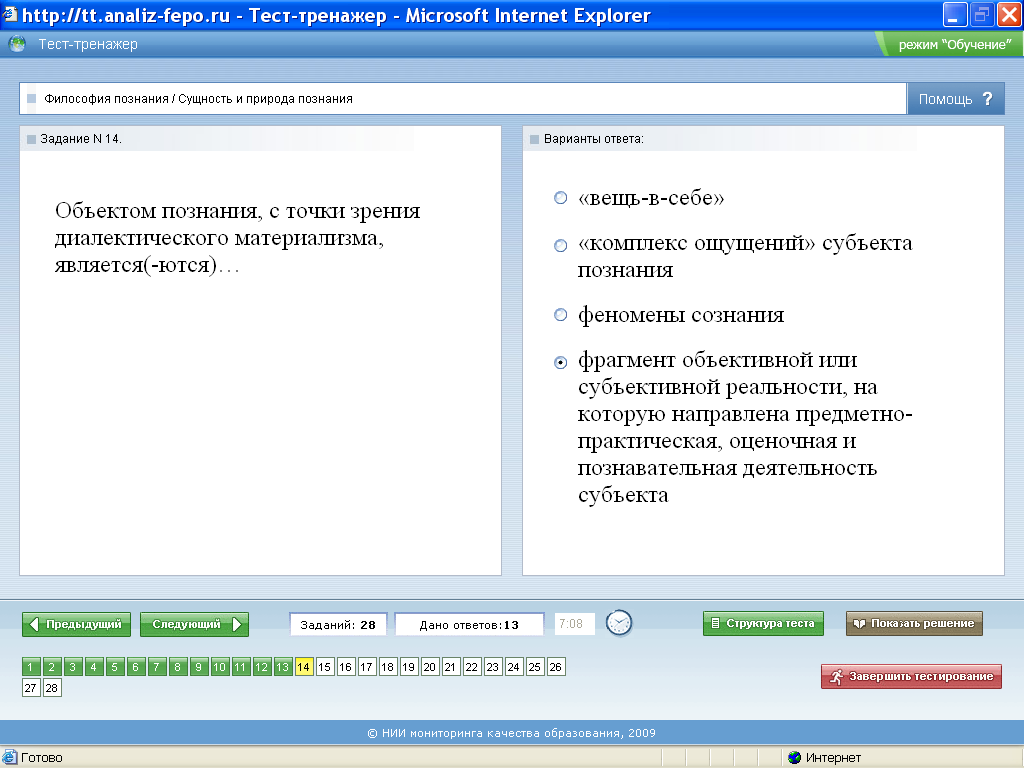Jump to question 24

(x=513, y=667)
